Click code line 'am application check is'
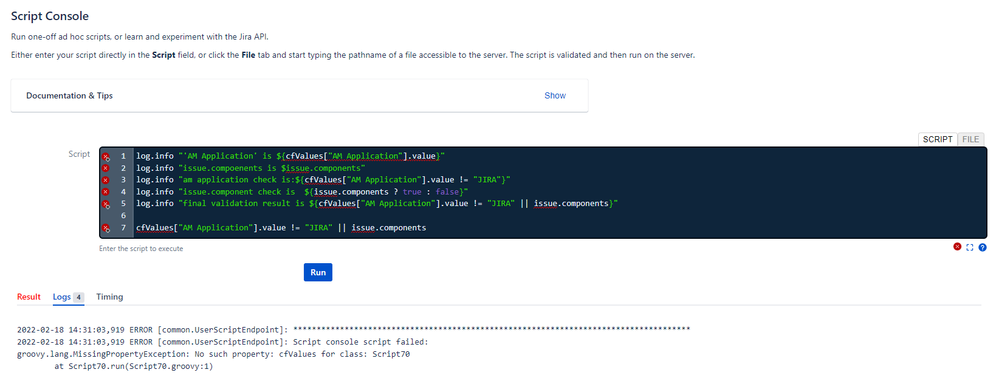This screenshot has height=389, width=999. (323, 180)
